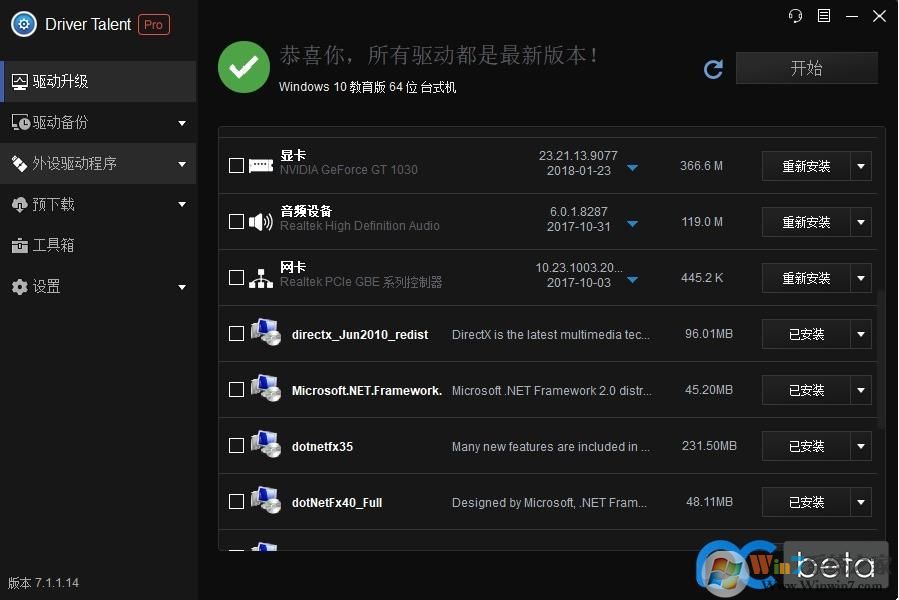Select the Realtek High Definition Audio checkbox
This screenshot has height=600, width=899.
236,221
